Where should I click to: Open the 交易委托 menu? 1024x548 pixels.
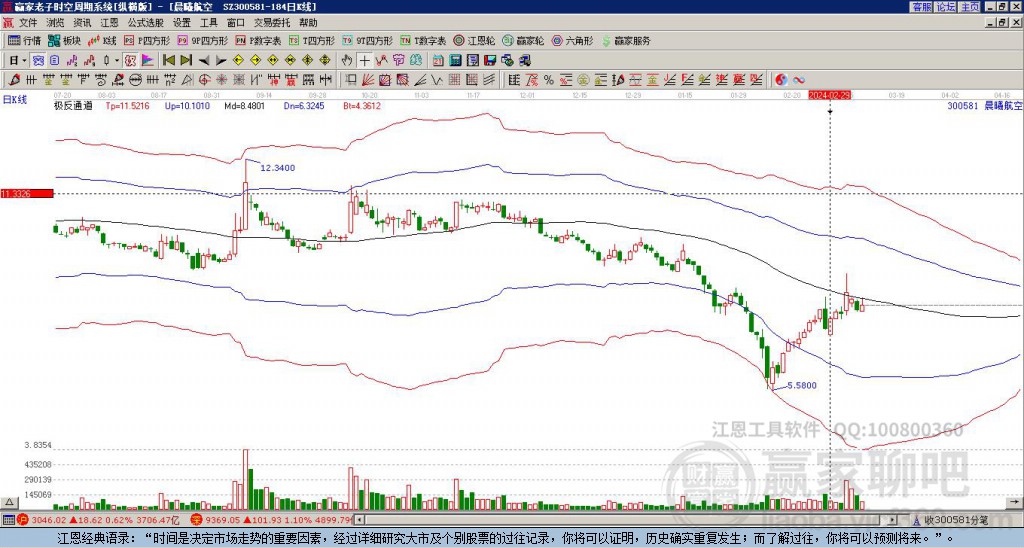click(272, 23)
